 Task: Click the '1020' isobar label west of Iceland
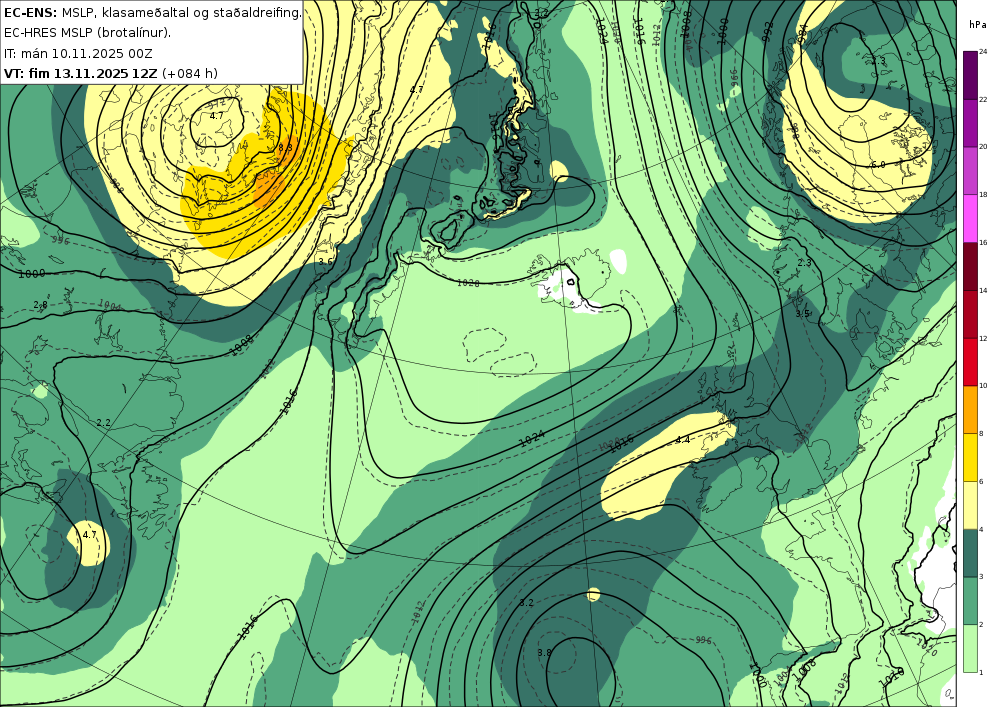click(x=468, y=282)
